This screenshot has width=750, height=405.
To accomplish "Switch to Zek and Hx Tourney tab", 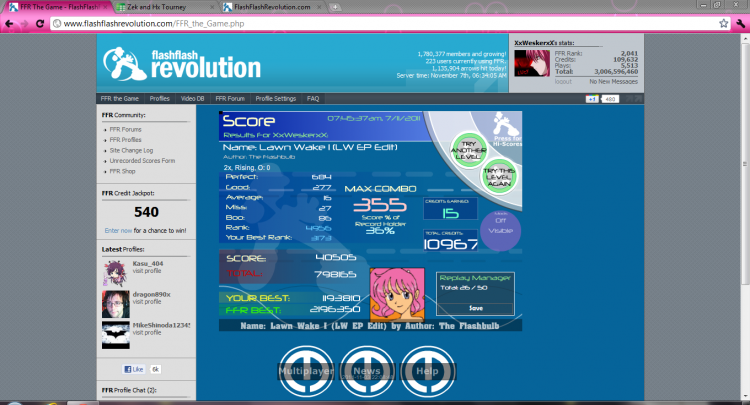I will coord(163,7).
